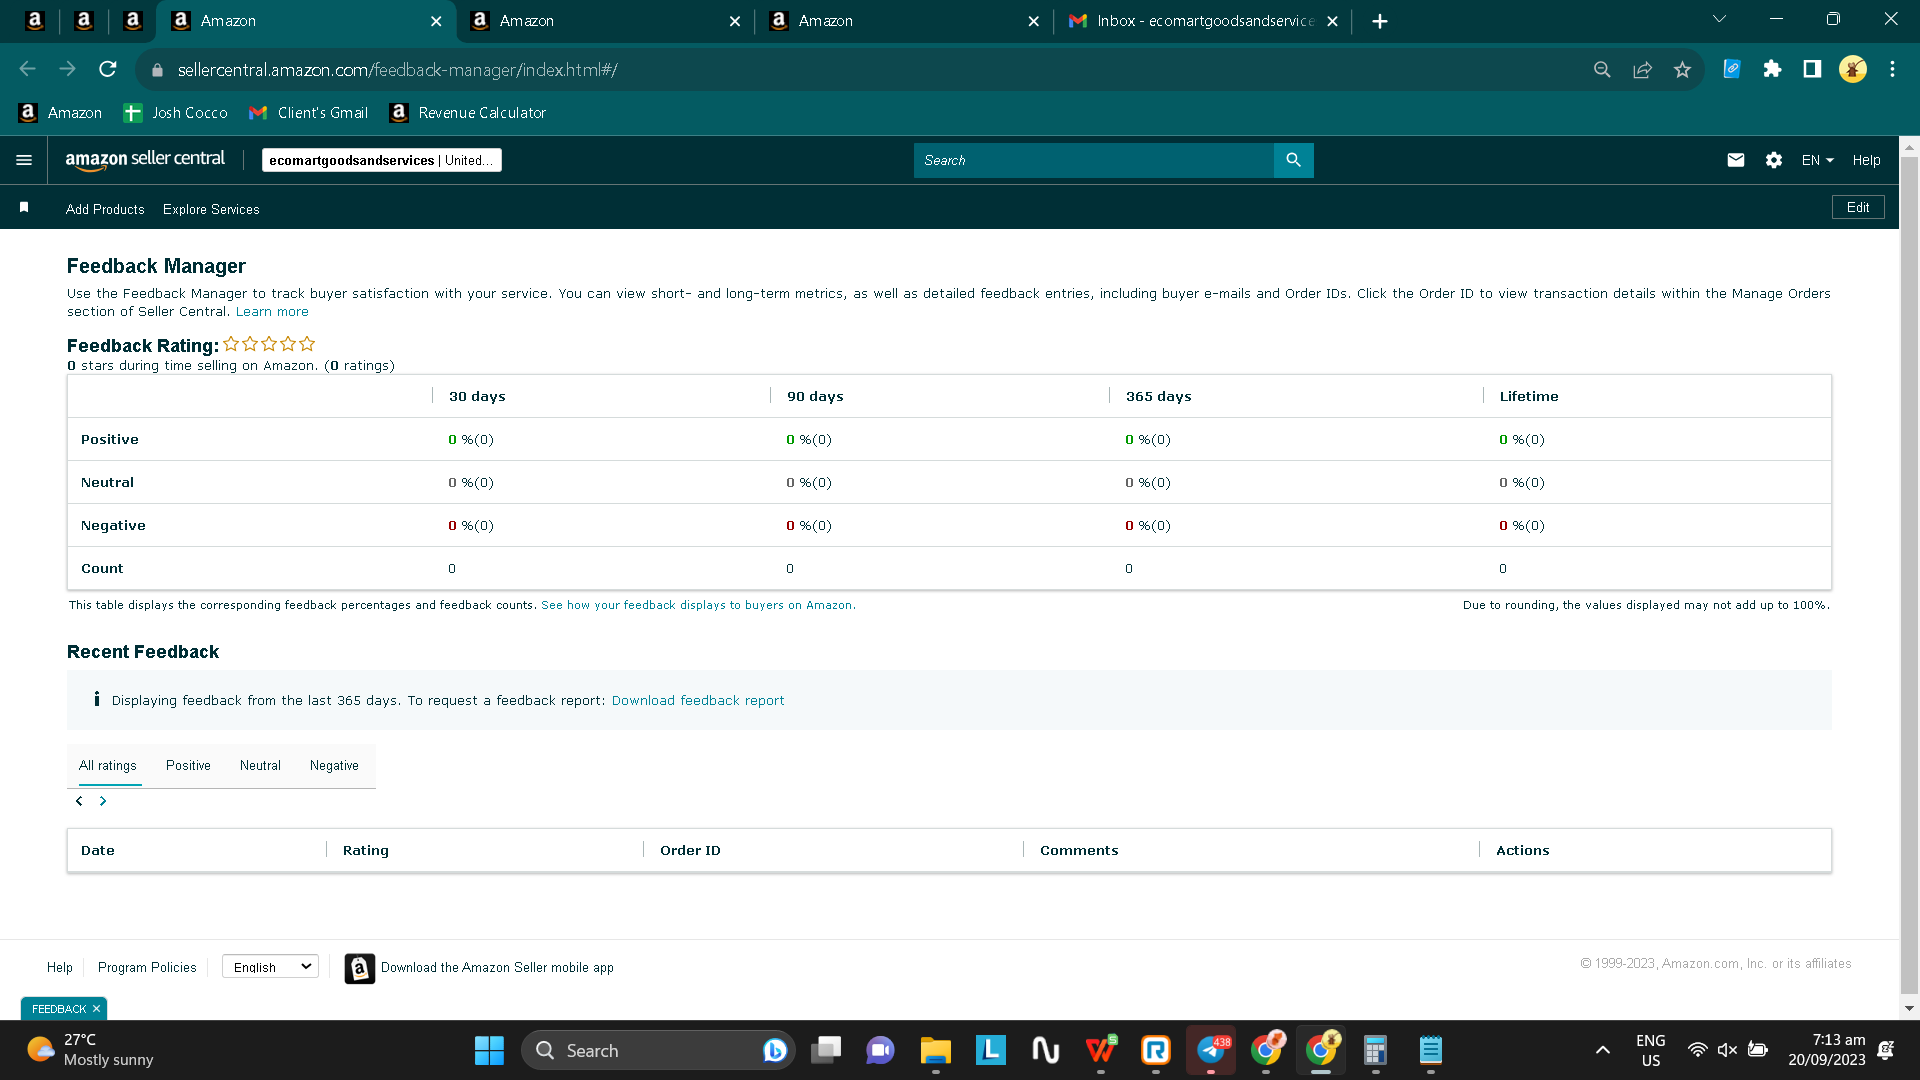1920x1080 pixels.
Task: Show hidden system tray icons chevron
Action: [1602, 1050]
